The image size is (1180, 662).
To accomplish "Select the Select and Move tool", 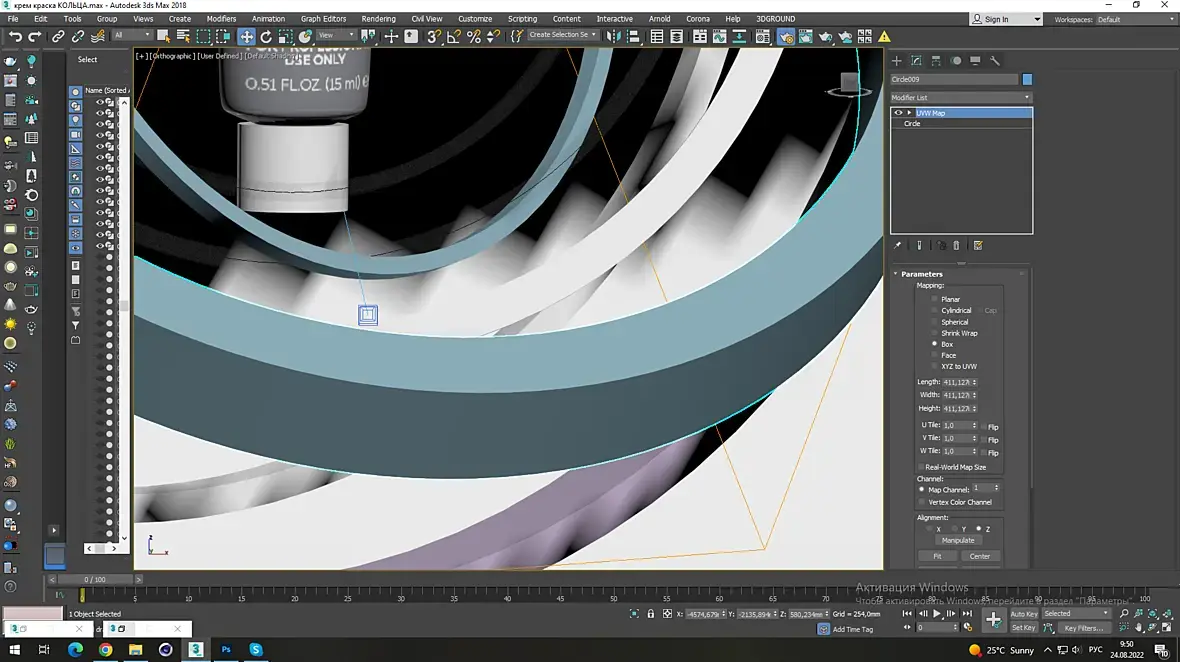I will [x=247, y=36].
